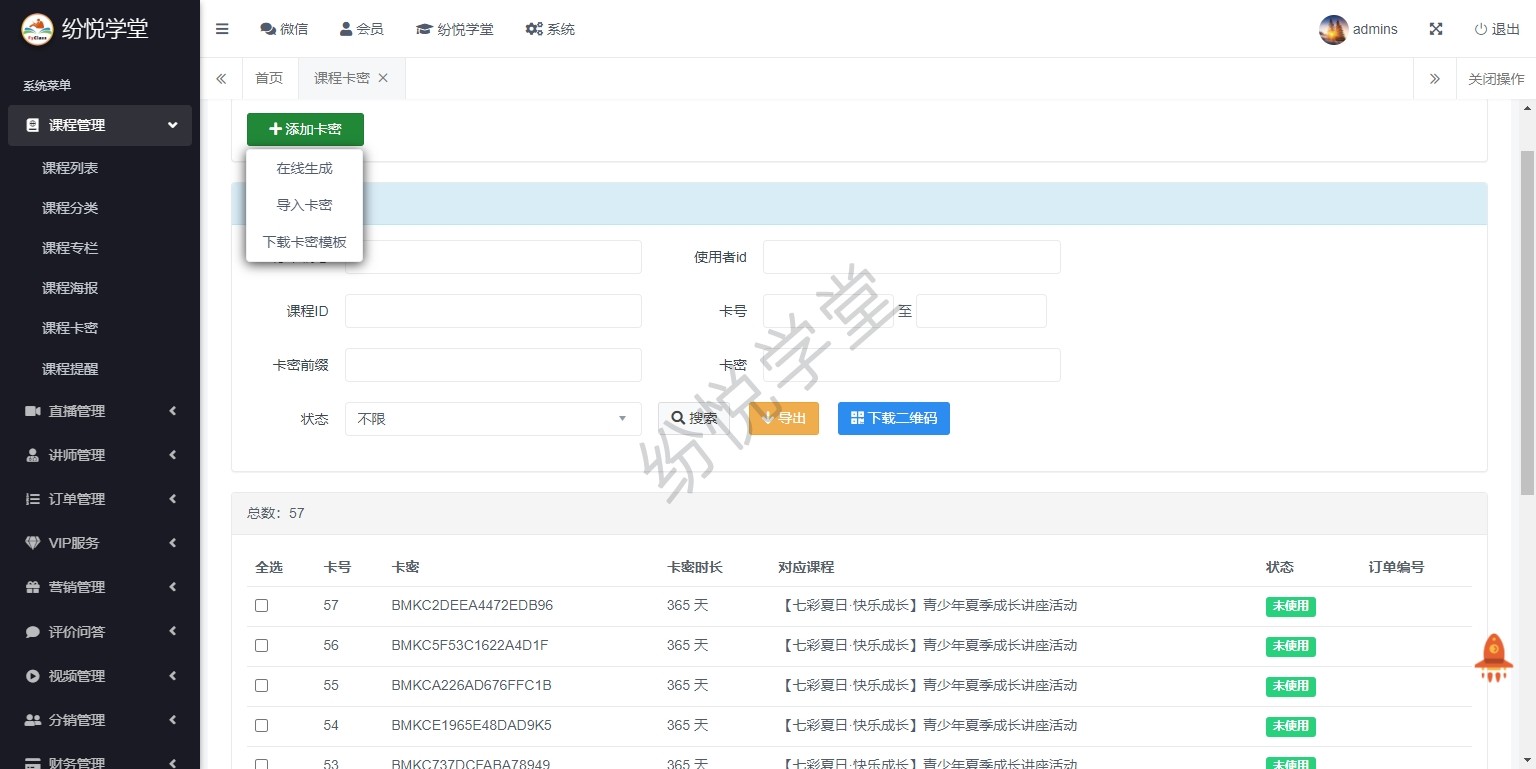The width and height of the screenshot is (1536, 769).
Task: Check the checkbox for card 57
Action: tap(261, 606)
